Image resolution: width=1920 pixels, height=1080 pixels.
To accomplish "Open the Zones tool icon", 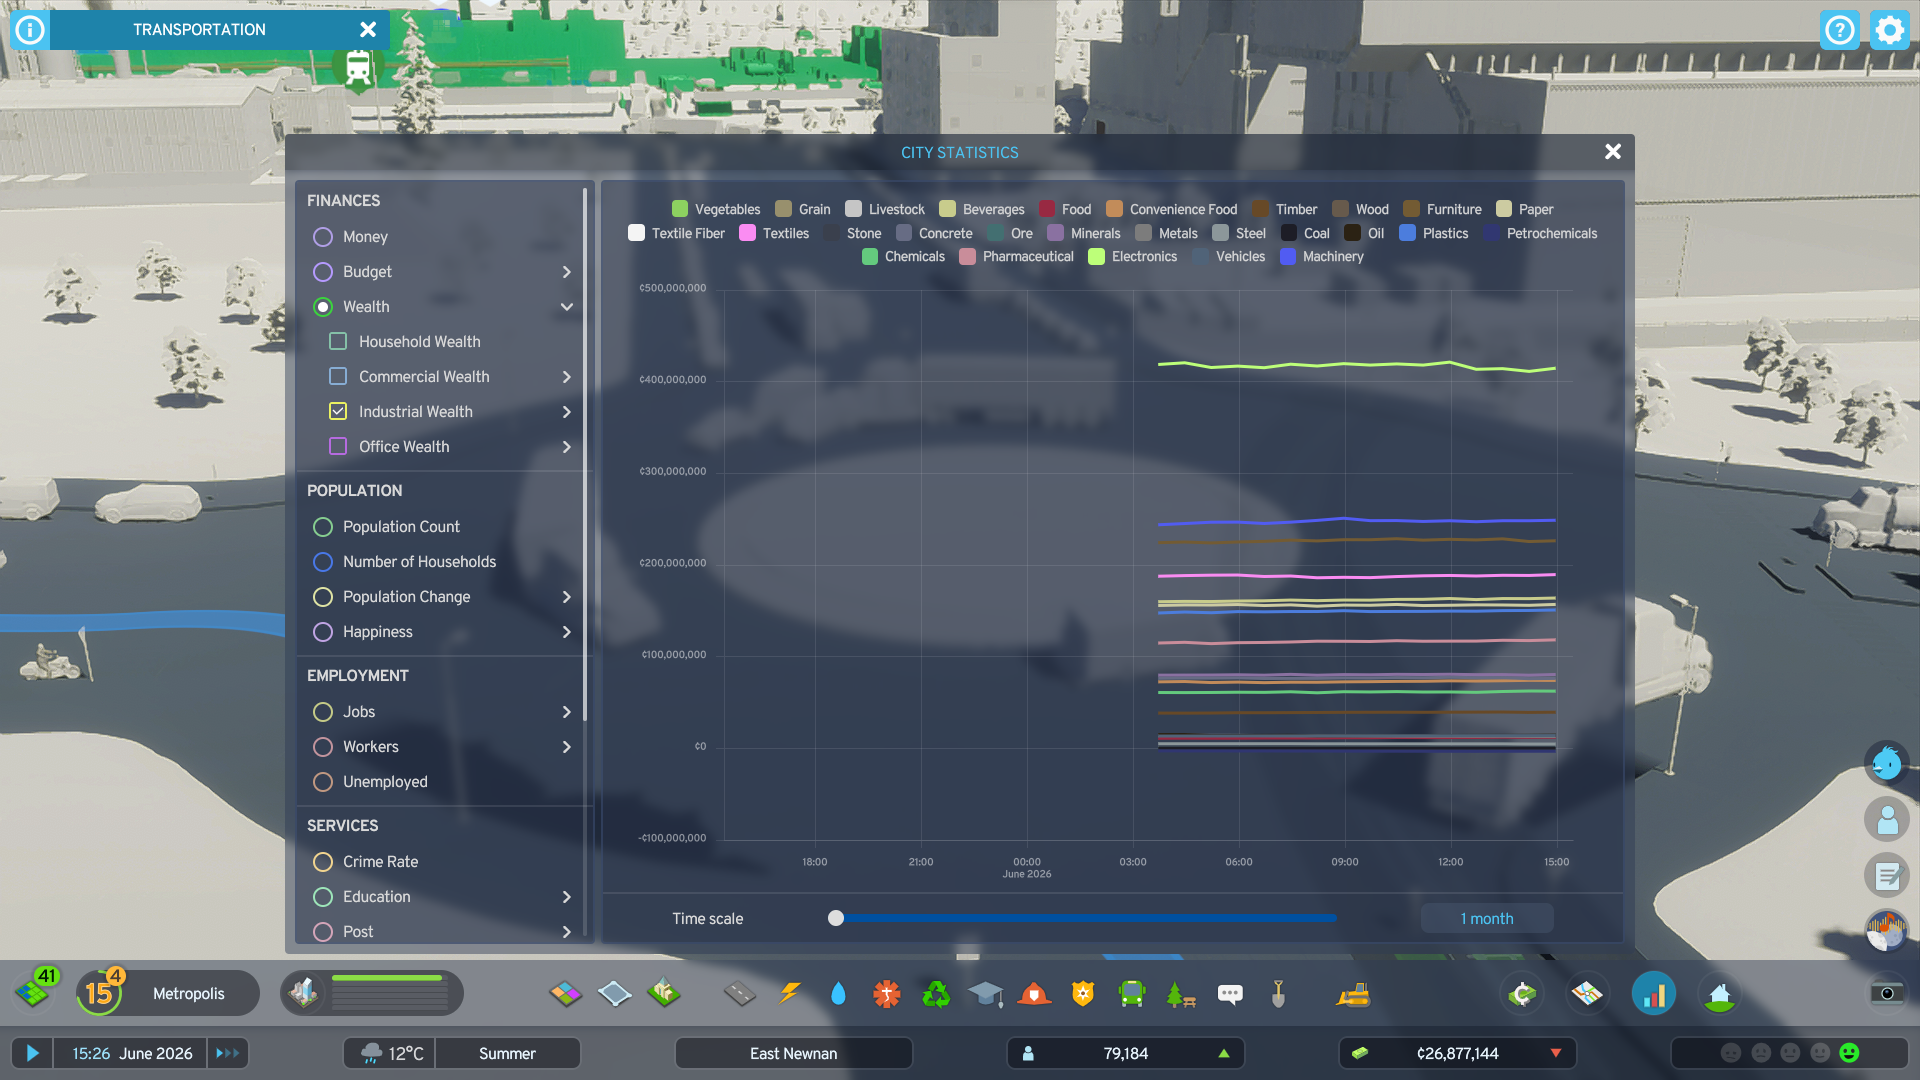I will [x=566, y=994].
